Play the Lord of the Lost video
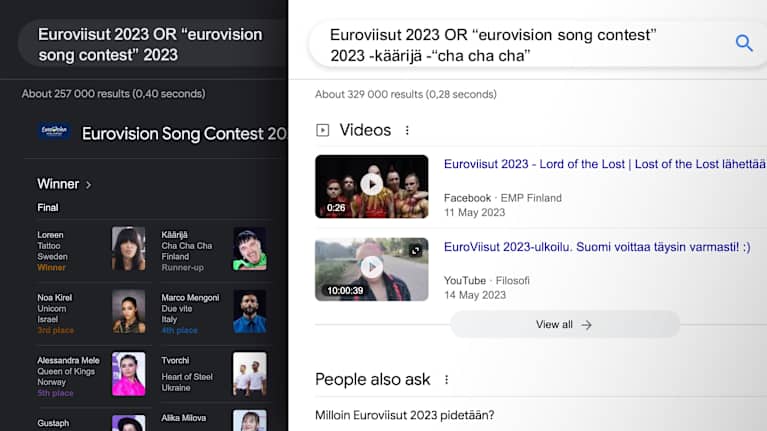767x431 pixels. click(x=371, y=185)
